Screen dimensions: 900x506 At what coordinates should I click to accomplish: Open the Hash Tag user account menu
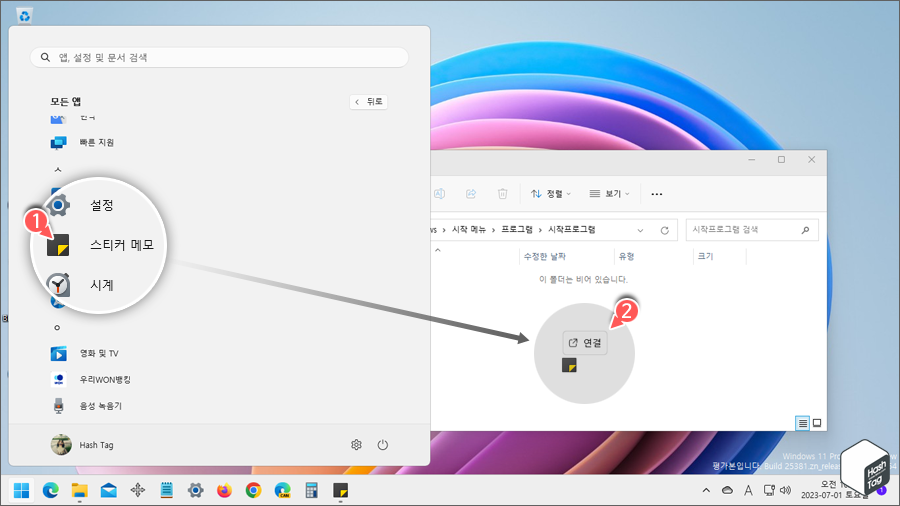[82, 445]
